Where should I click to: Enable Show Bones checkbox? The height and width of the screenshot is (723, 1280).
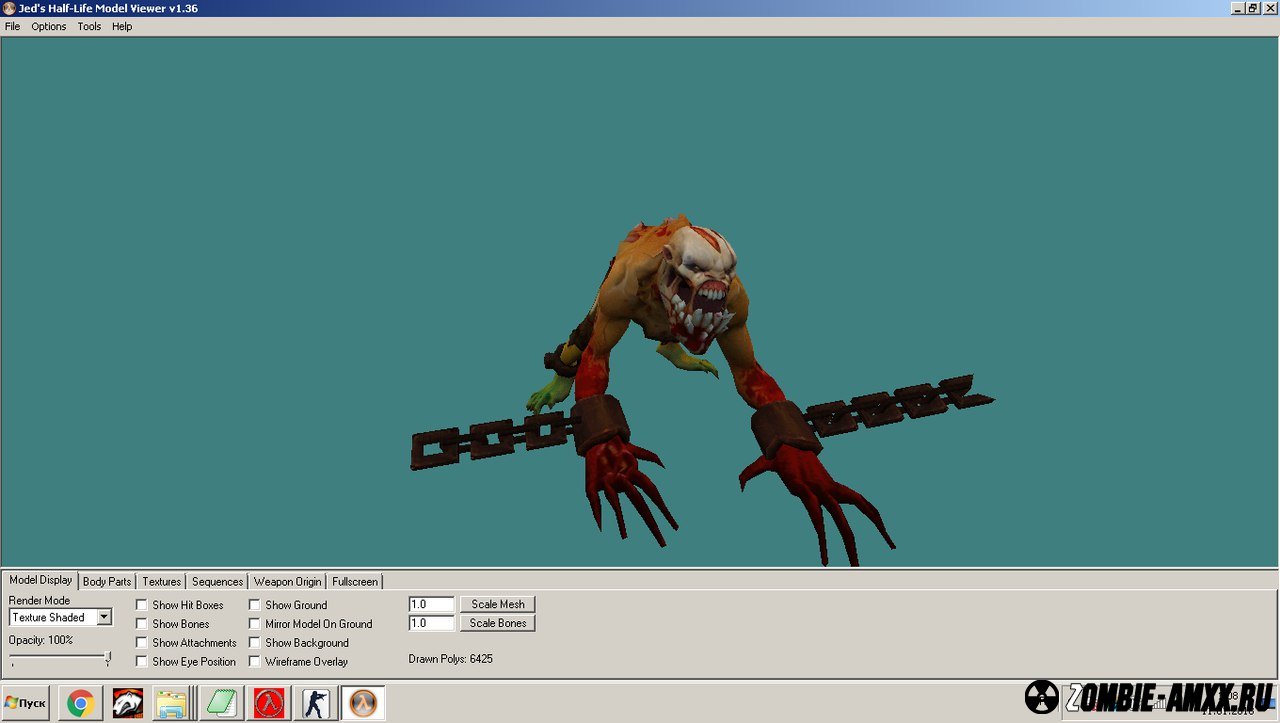click(x=142, y=624)
